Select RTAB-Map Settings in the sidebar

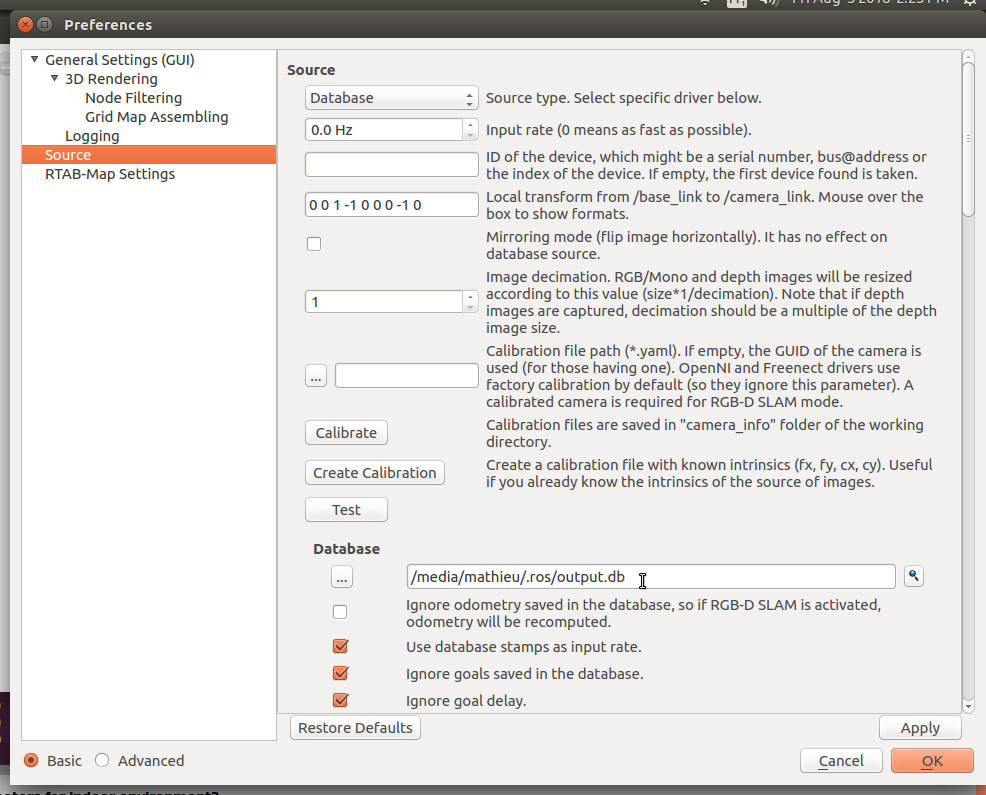pyautogui.click(x=110, y=174)
